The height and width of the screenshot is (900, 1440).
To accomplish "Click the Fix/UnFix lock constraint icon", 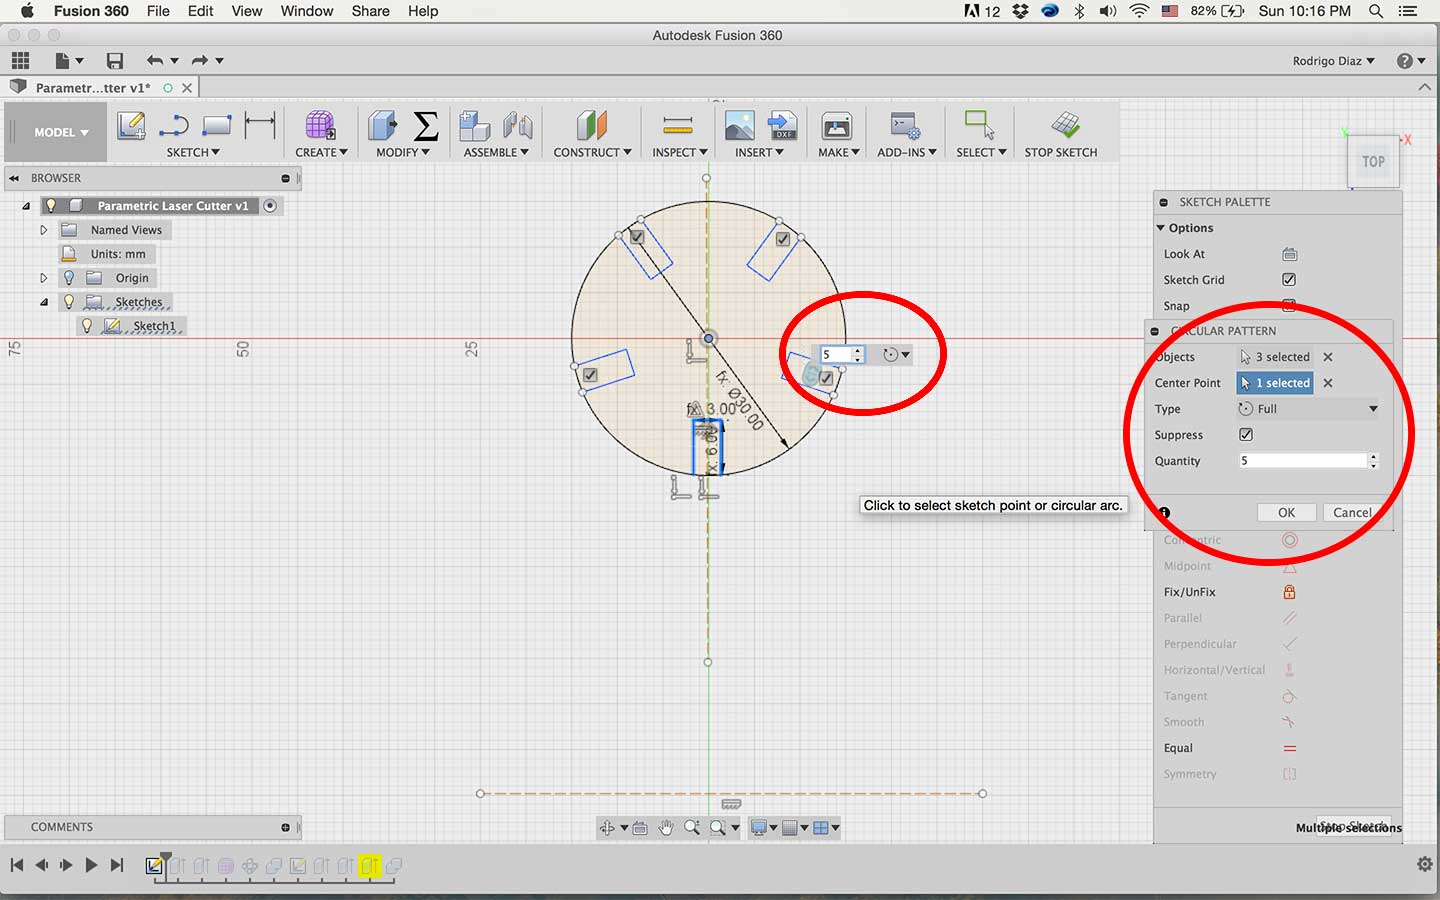I will point(1289,592).
